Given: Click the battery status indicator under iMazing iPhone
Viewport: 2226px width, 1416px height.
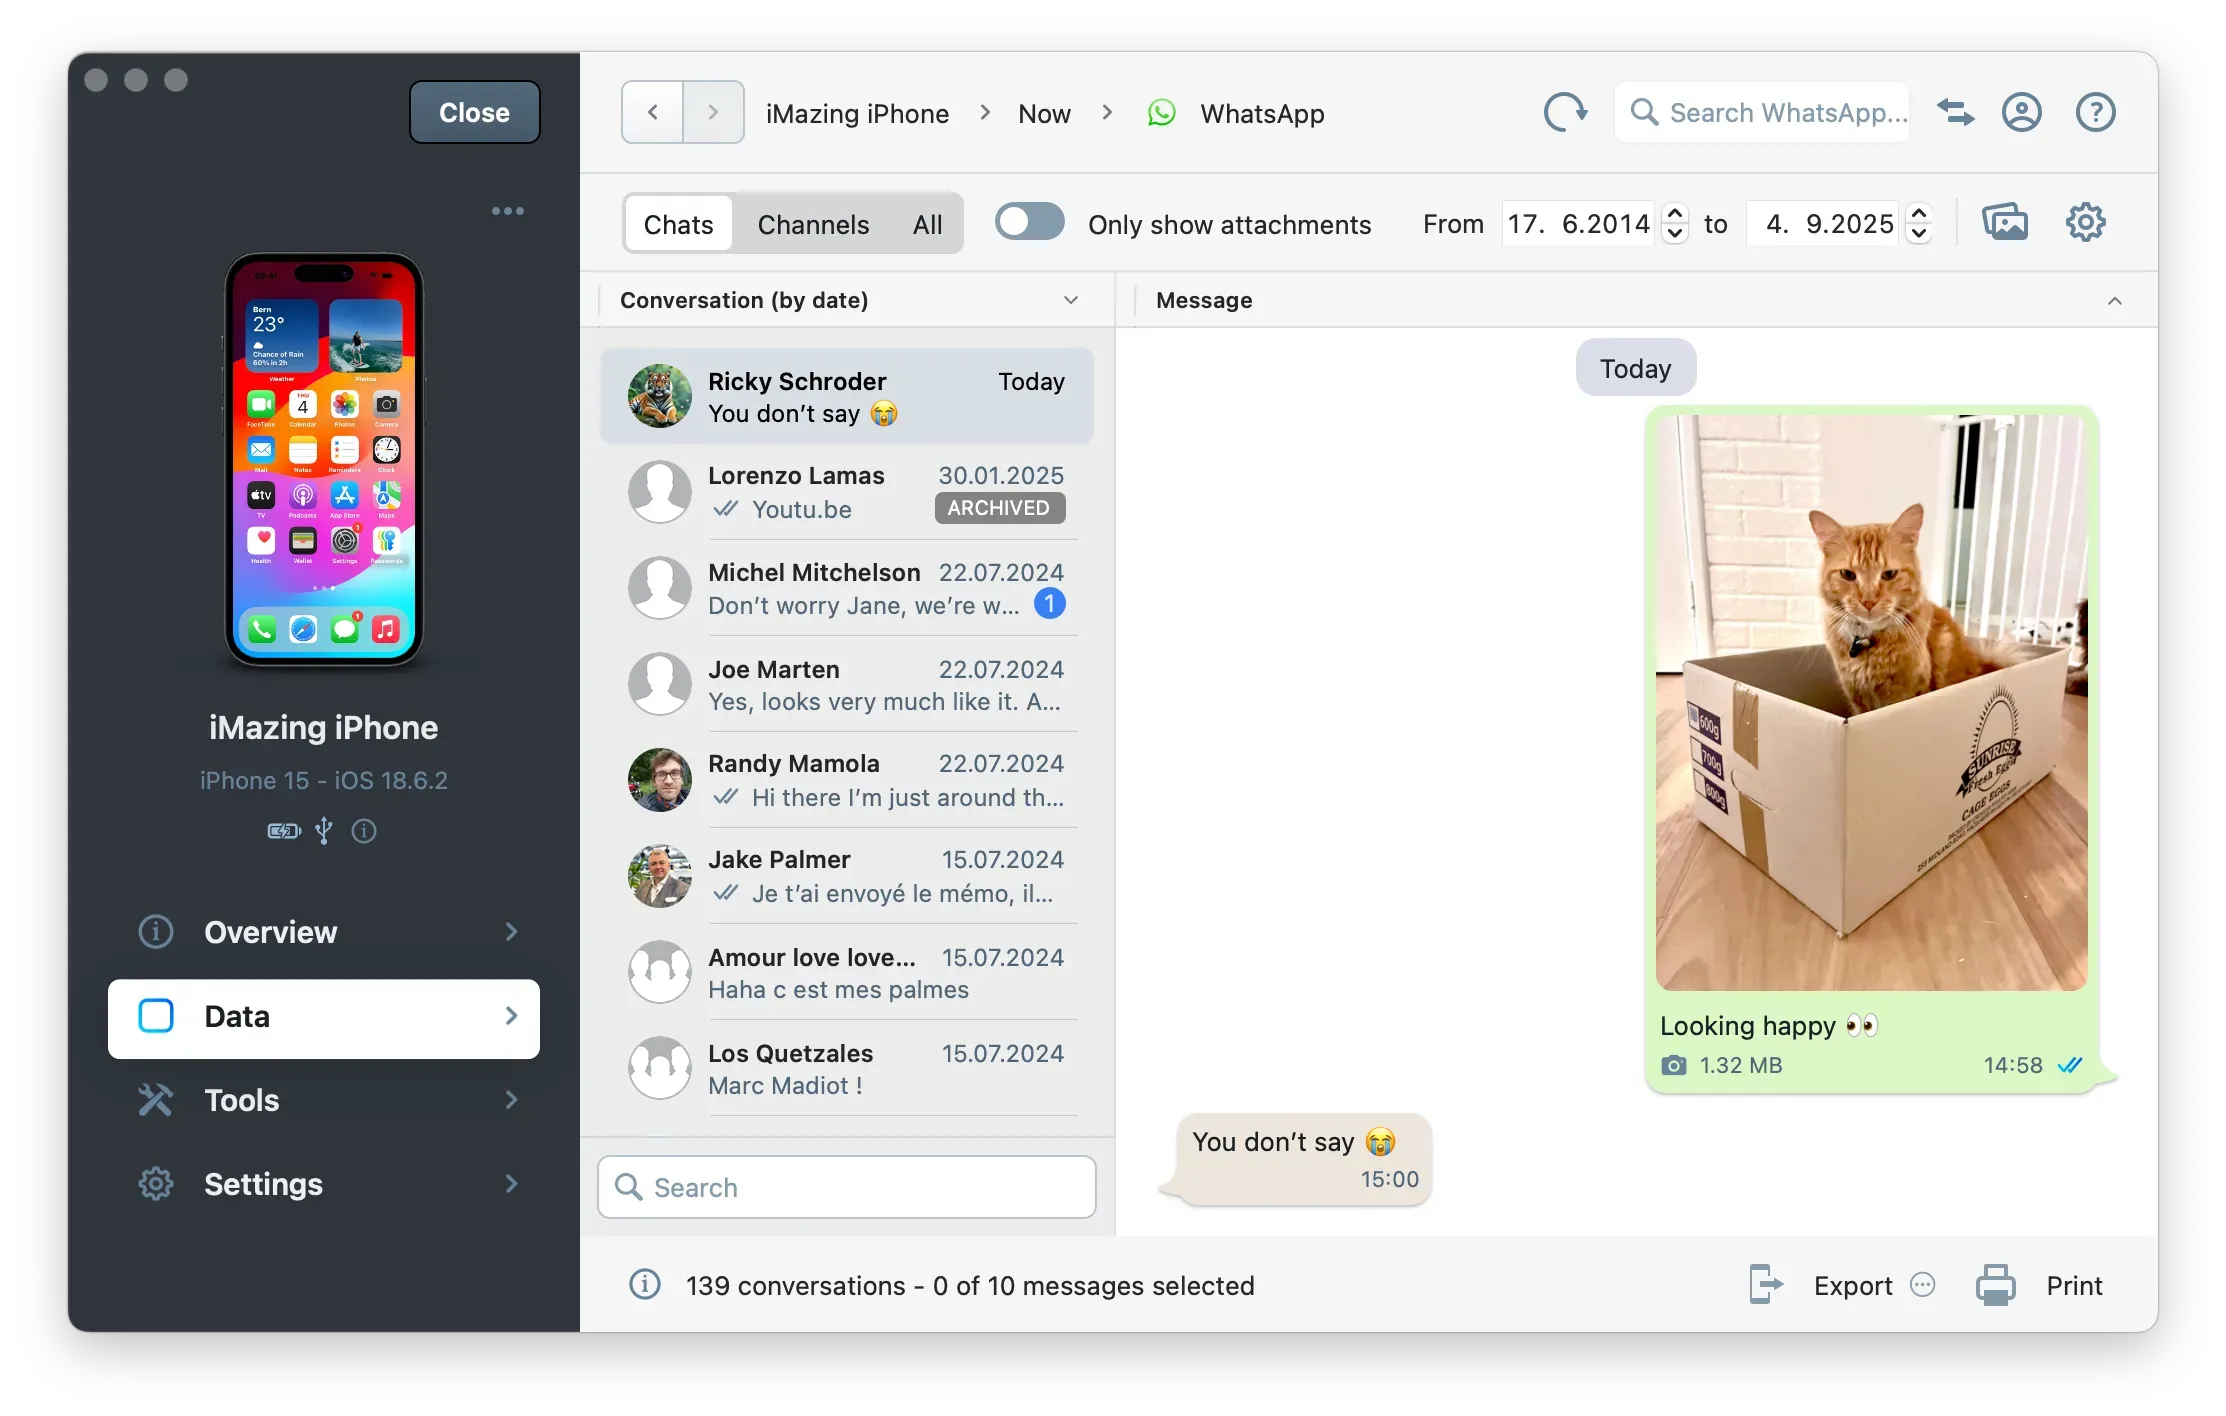Looking at the screenshot, I should coord(282,831).
